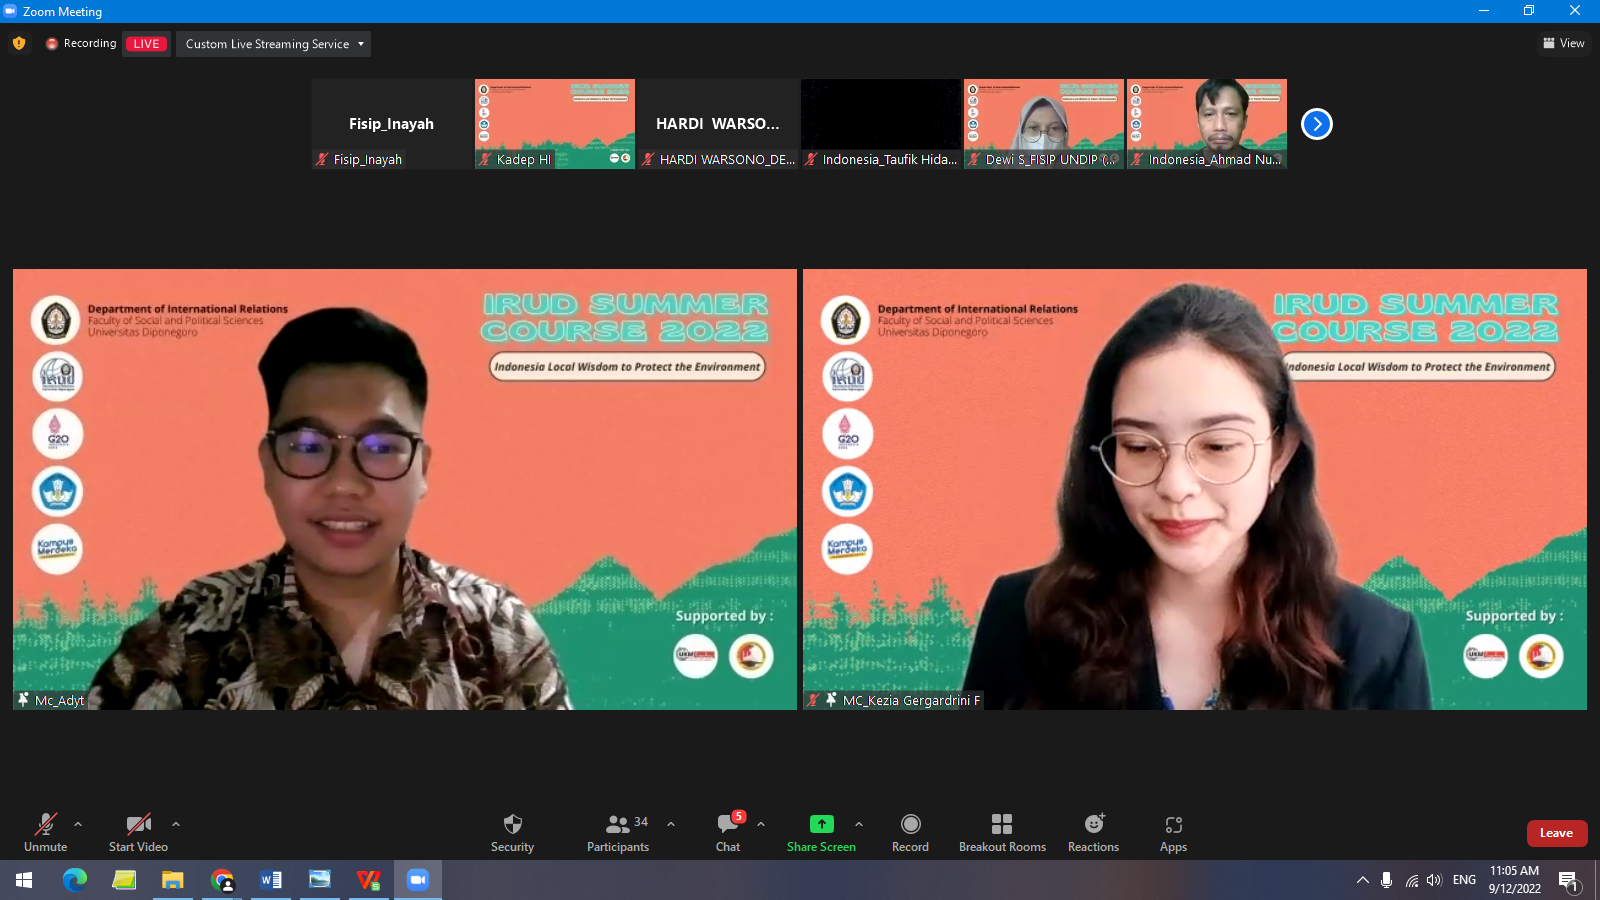Open the Reactions menu
Image resolution: width=1600 pixels, height=900 pixels.
[x=1093, y=832]
